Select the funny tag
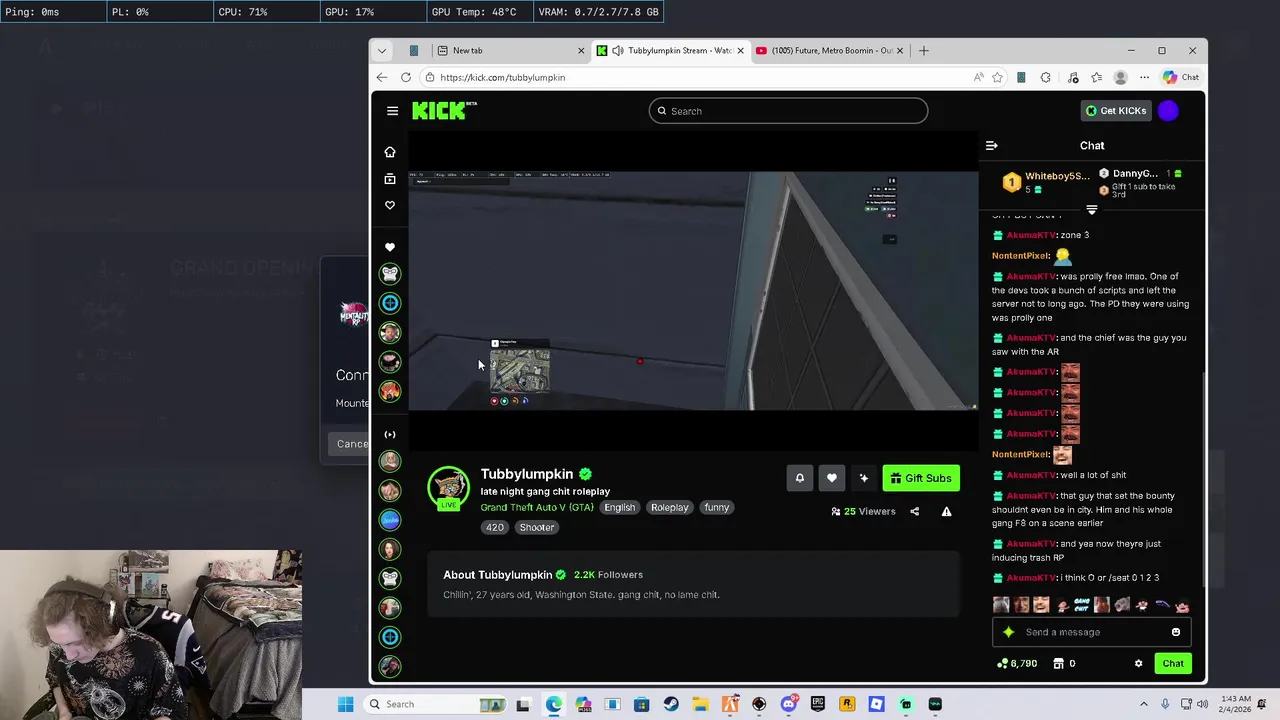This screenshot has height=720, width=1280. 716,507
